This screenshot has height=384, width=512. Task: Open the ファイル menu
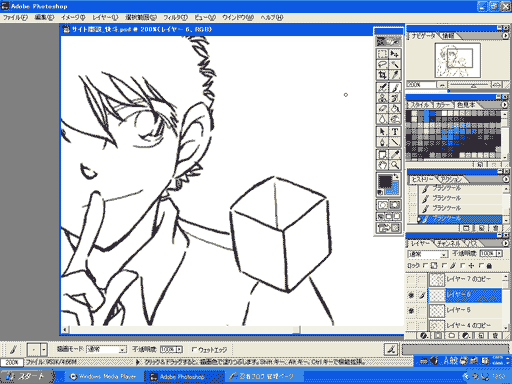(15, 17)
